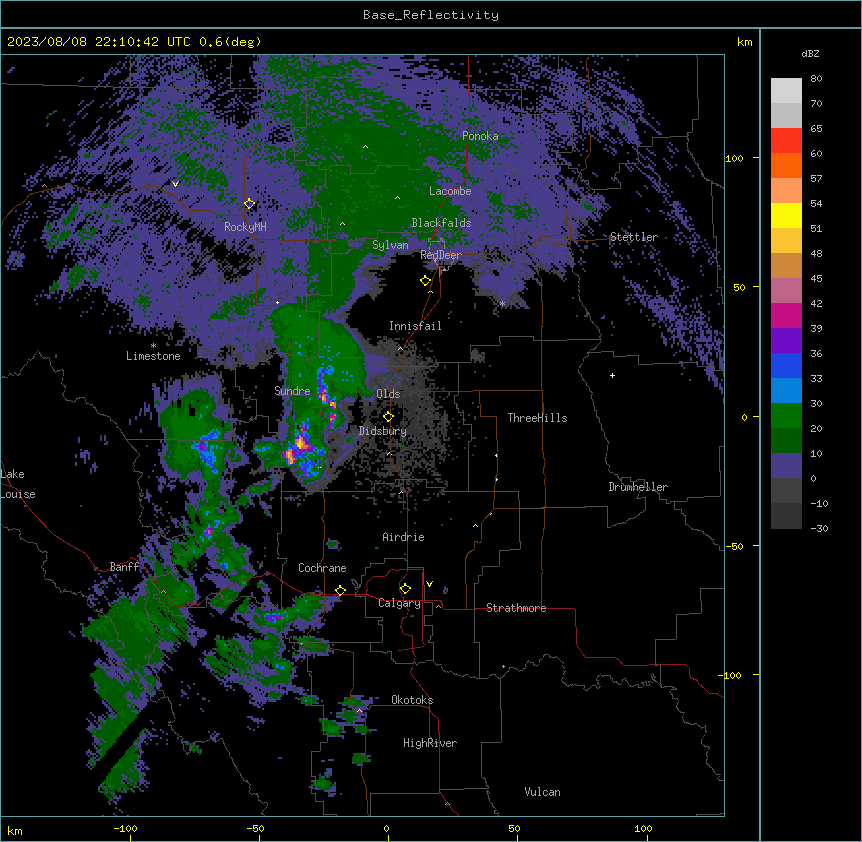Pick the red 60-65 dBZ legend swatch
The height and width of the screenshot is (842, 862).
pos(786,141)
